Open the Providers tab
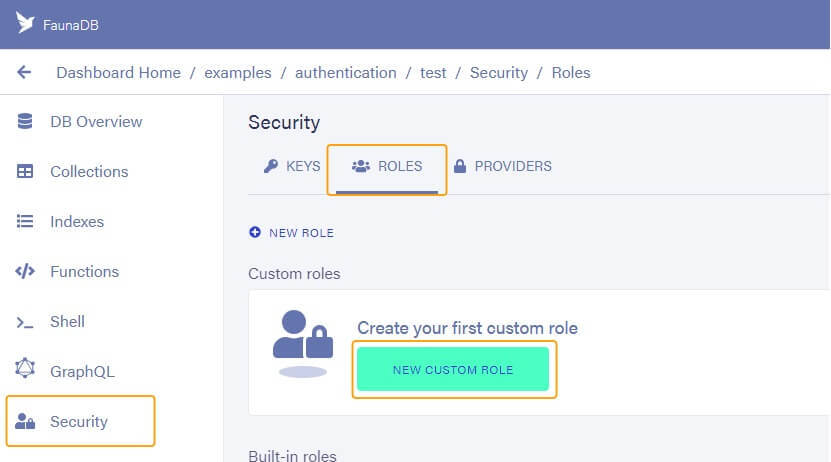 (x=502, y=166)
